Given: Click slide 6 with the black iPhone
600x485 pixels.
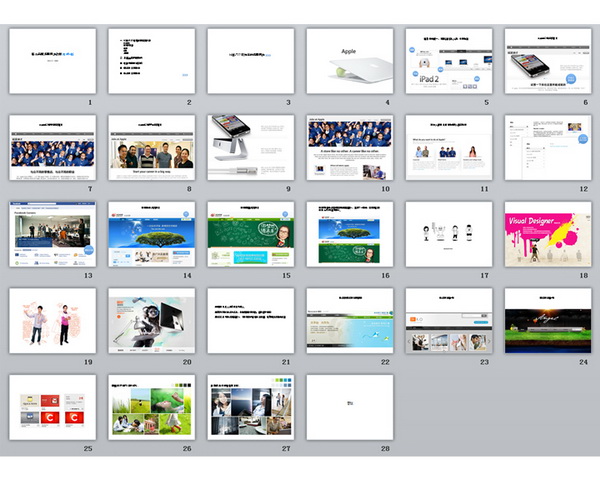Looking at the screenshot, I should coord(547,60).
